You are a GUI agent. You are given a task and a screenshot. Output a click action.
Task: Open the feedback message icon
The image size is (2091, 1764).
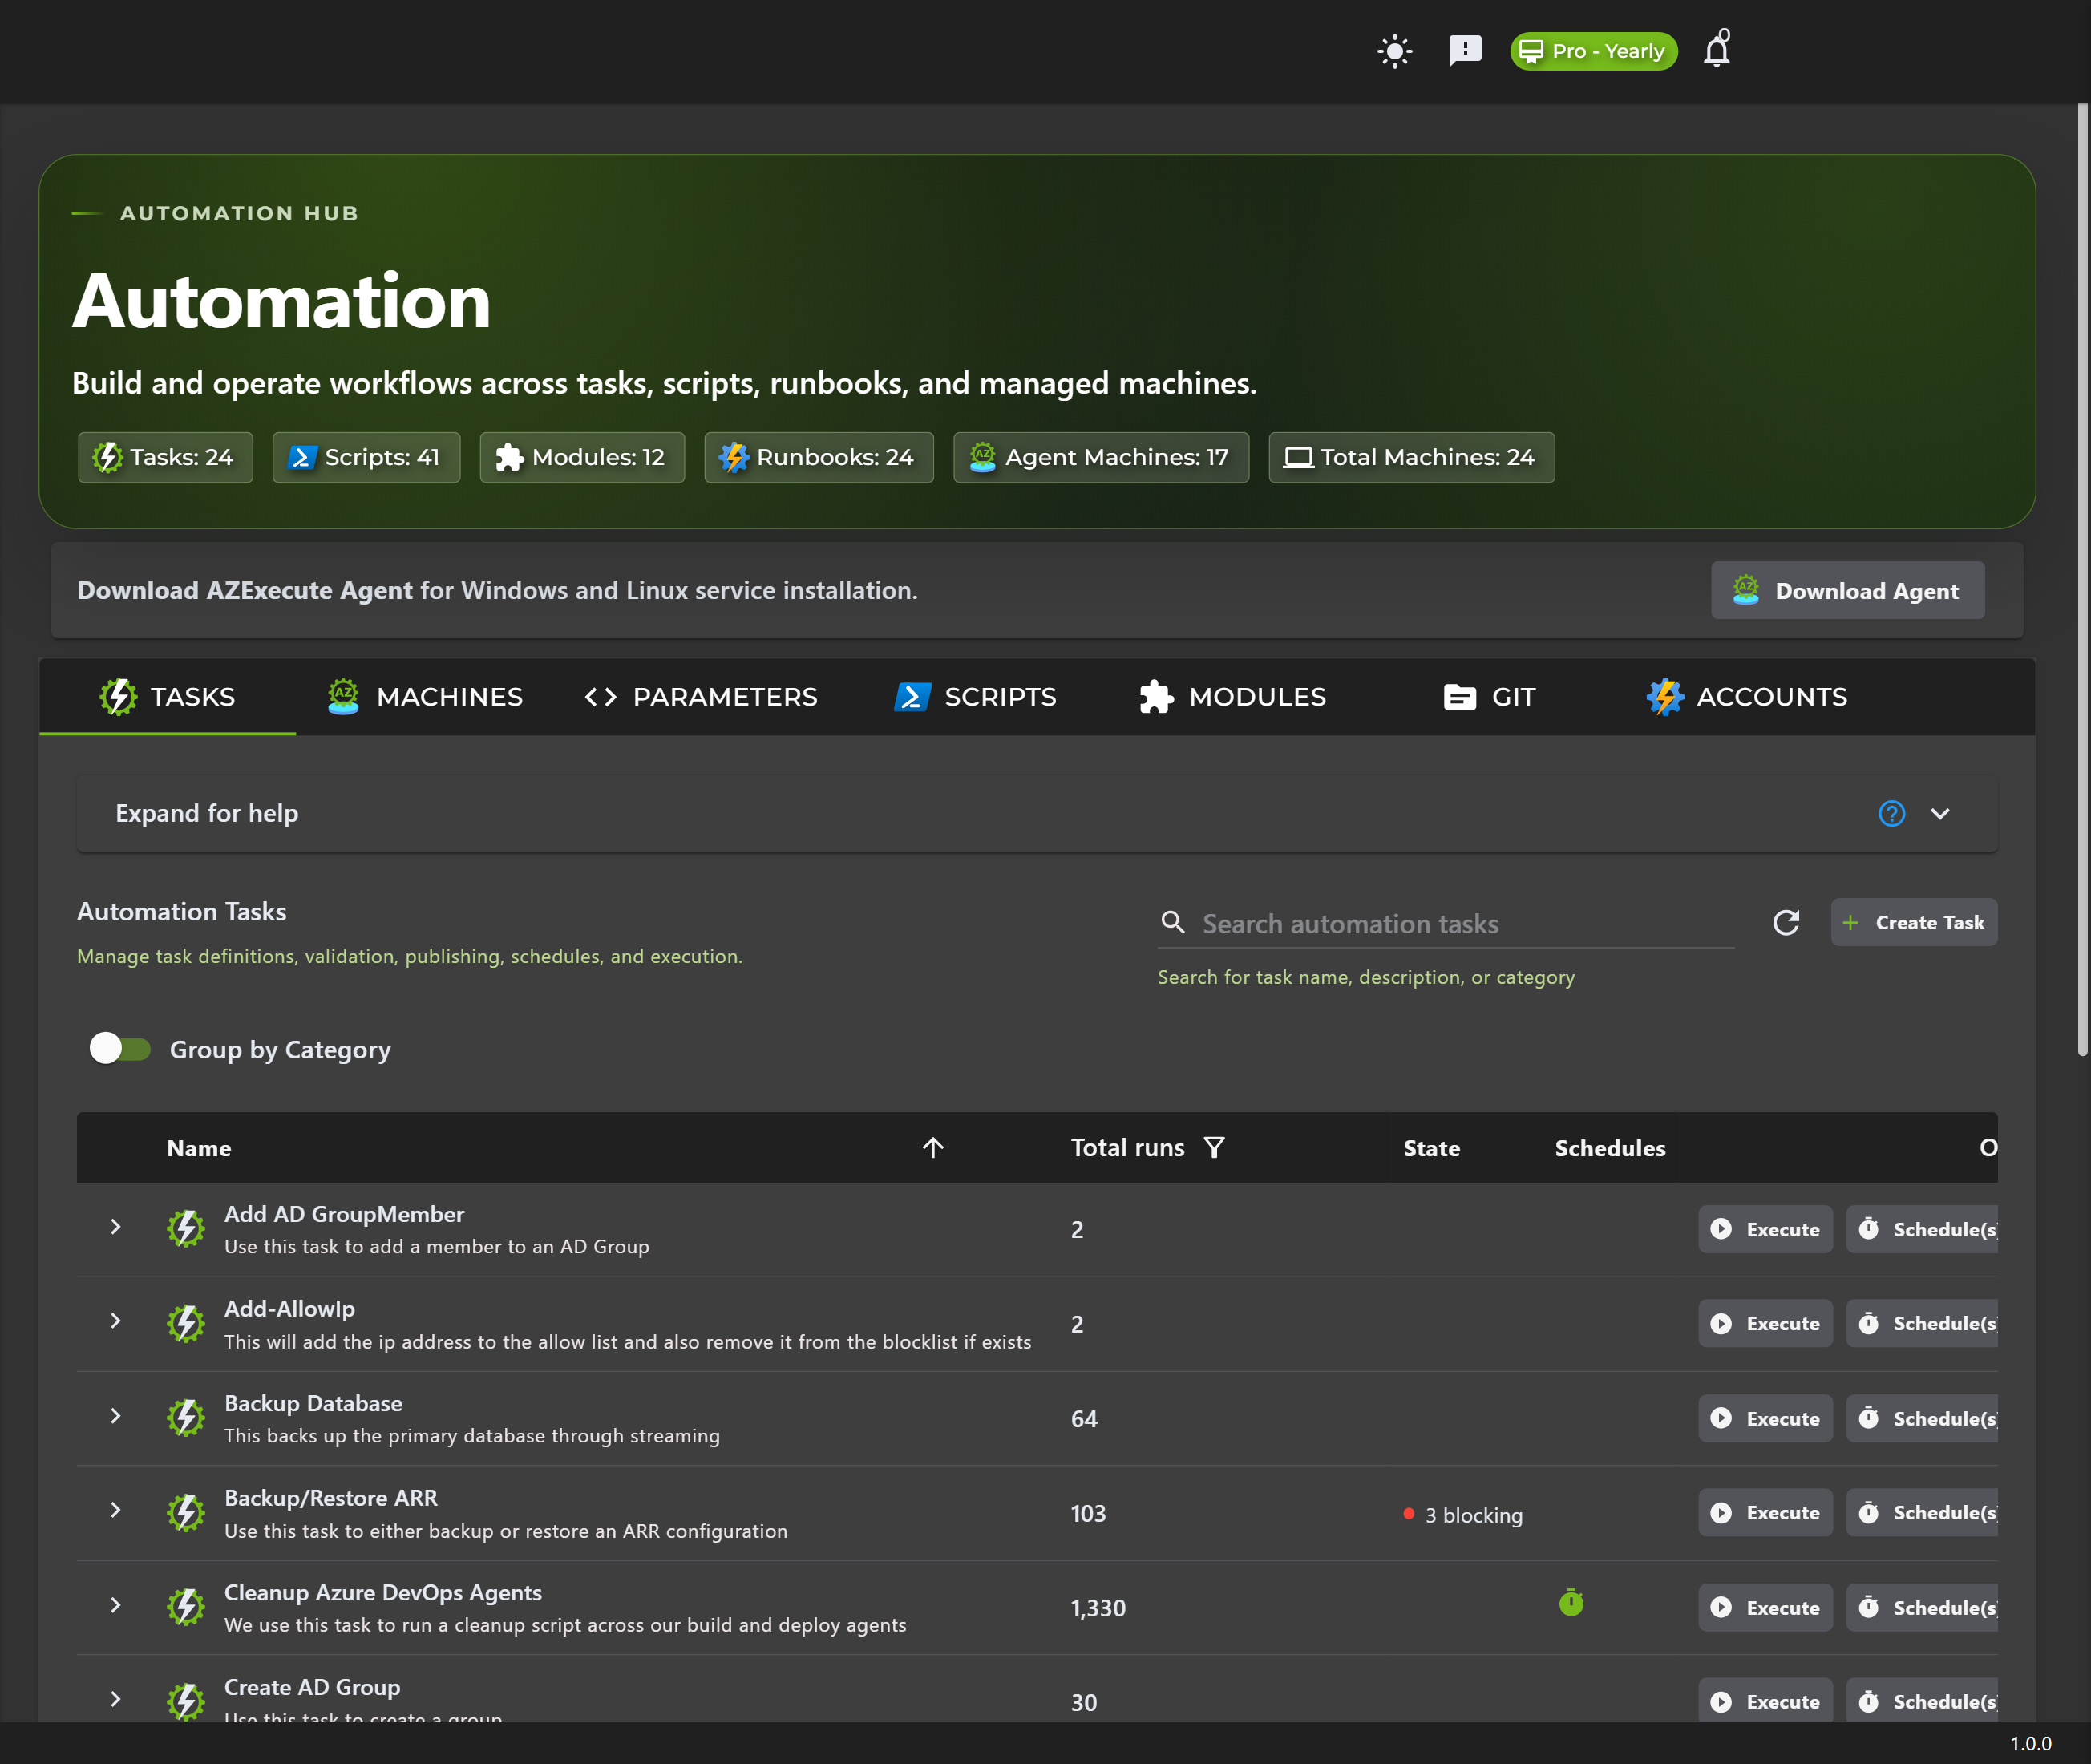pos(1465,50)
